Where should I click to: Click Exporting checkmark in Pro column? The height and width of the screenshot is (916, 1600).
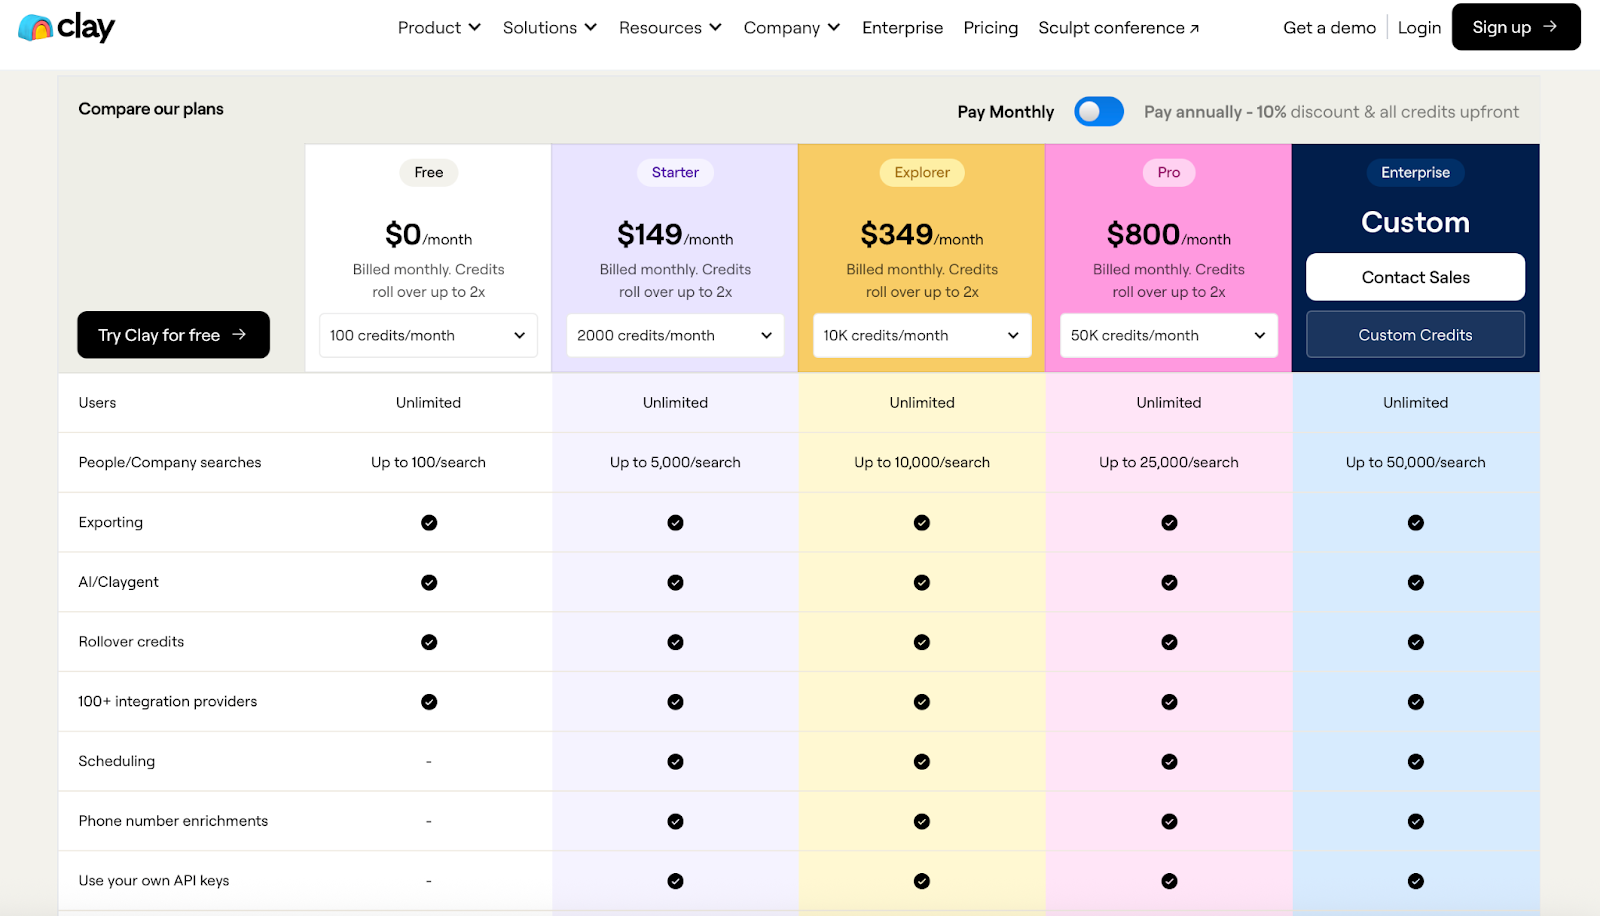1169,522
